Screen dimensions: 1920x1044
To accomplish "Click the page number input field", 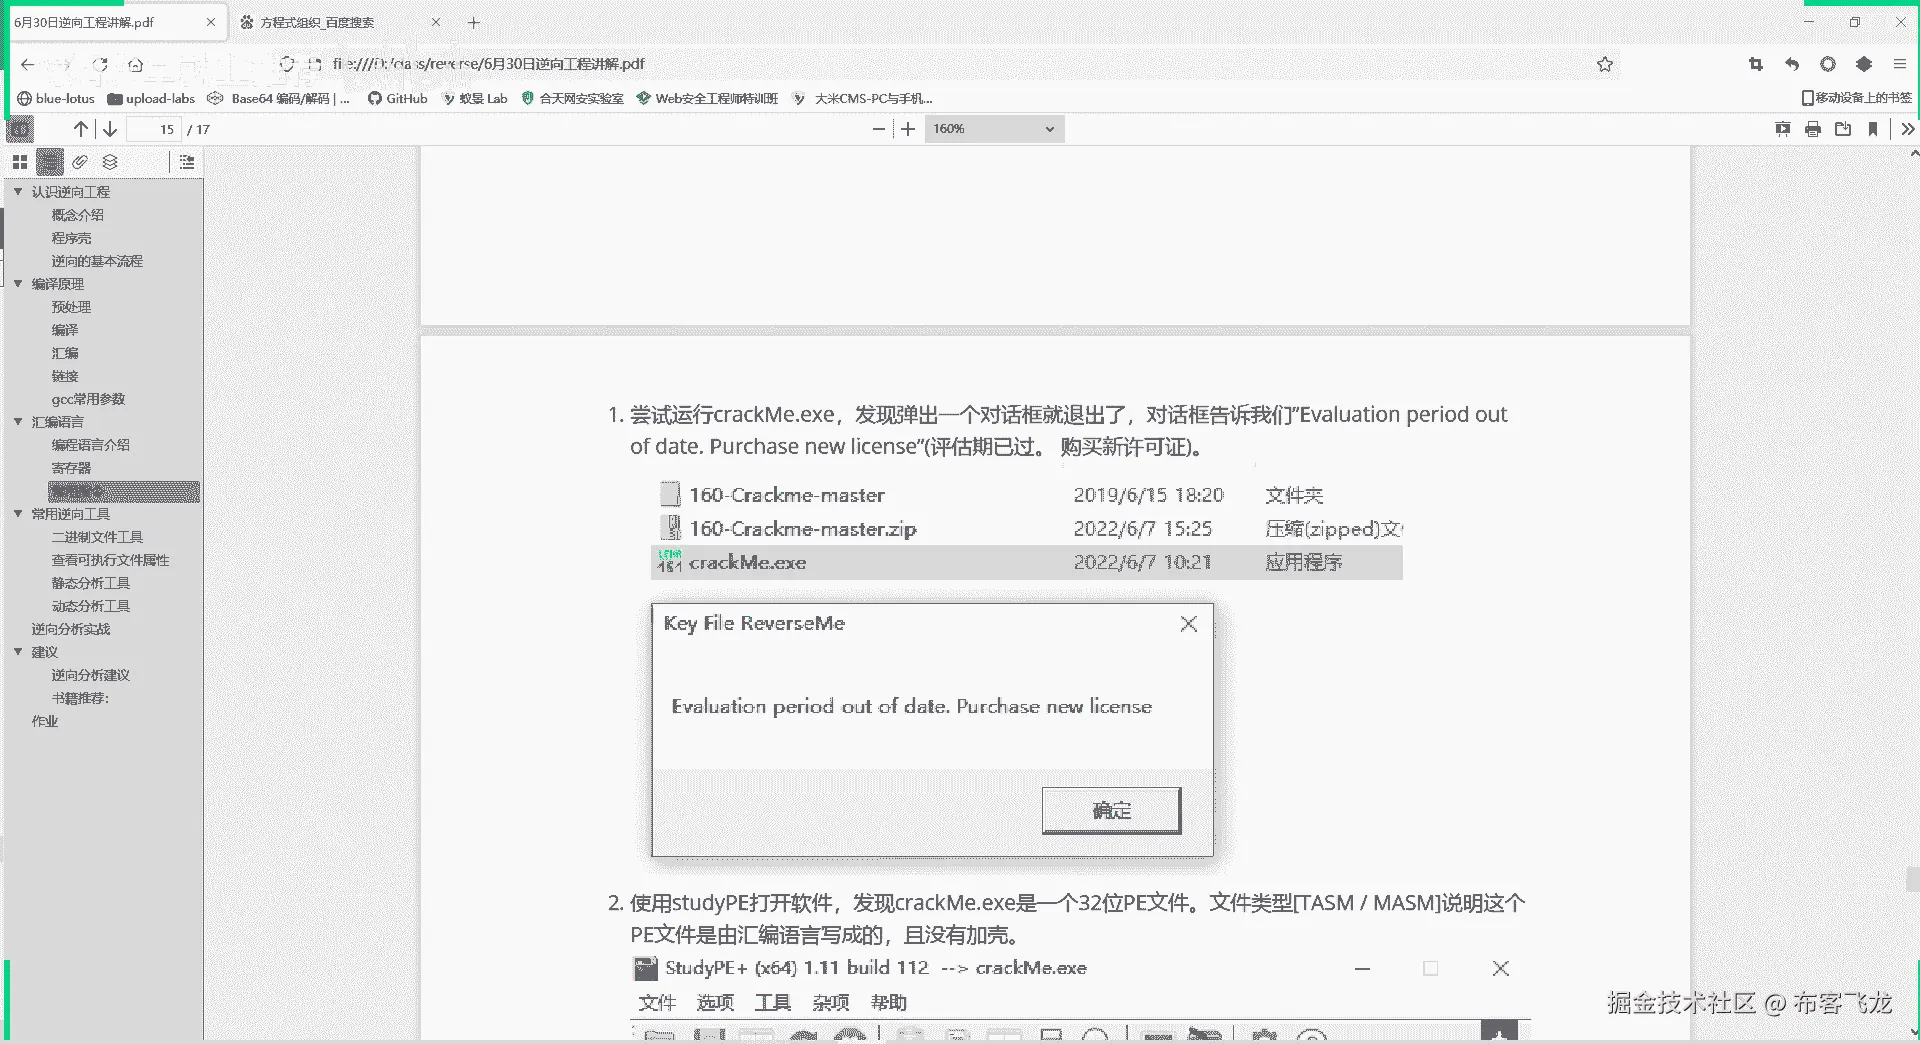I will point(153,129).
